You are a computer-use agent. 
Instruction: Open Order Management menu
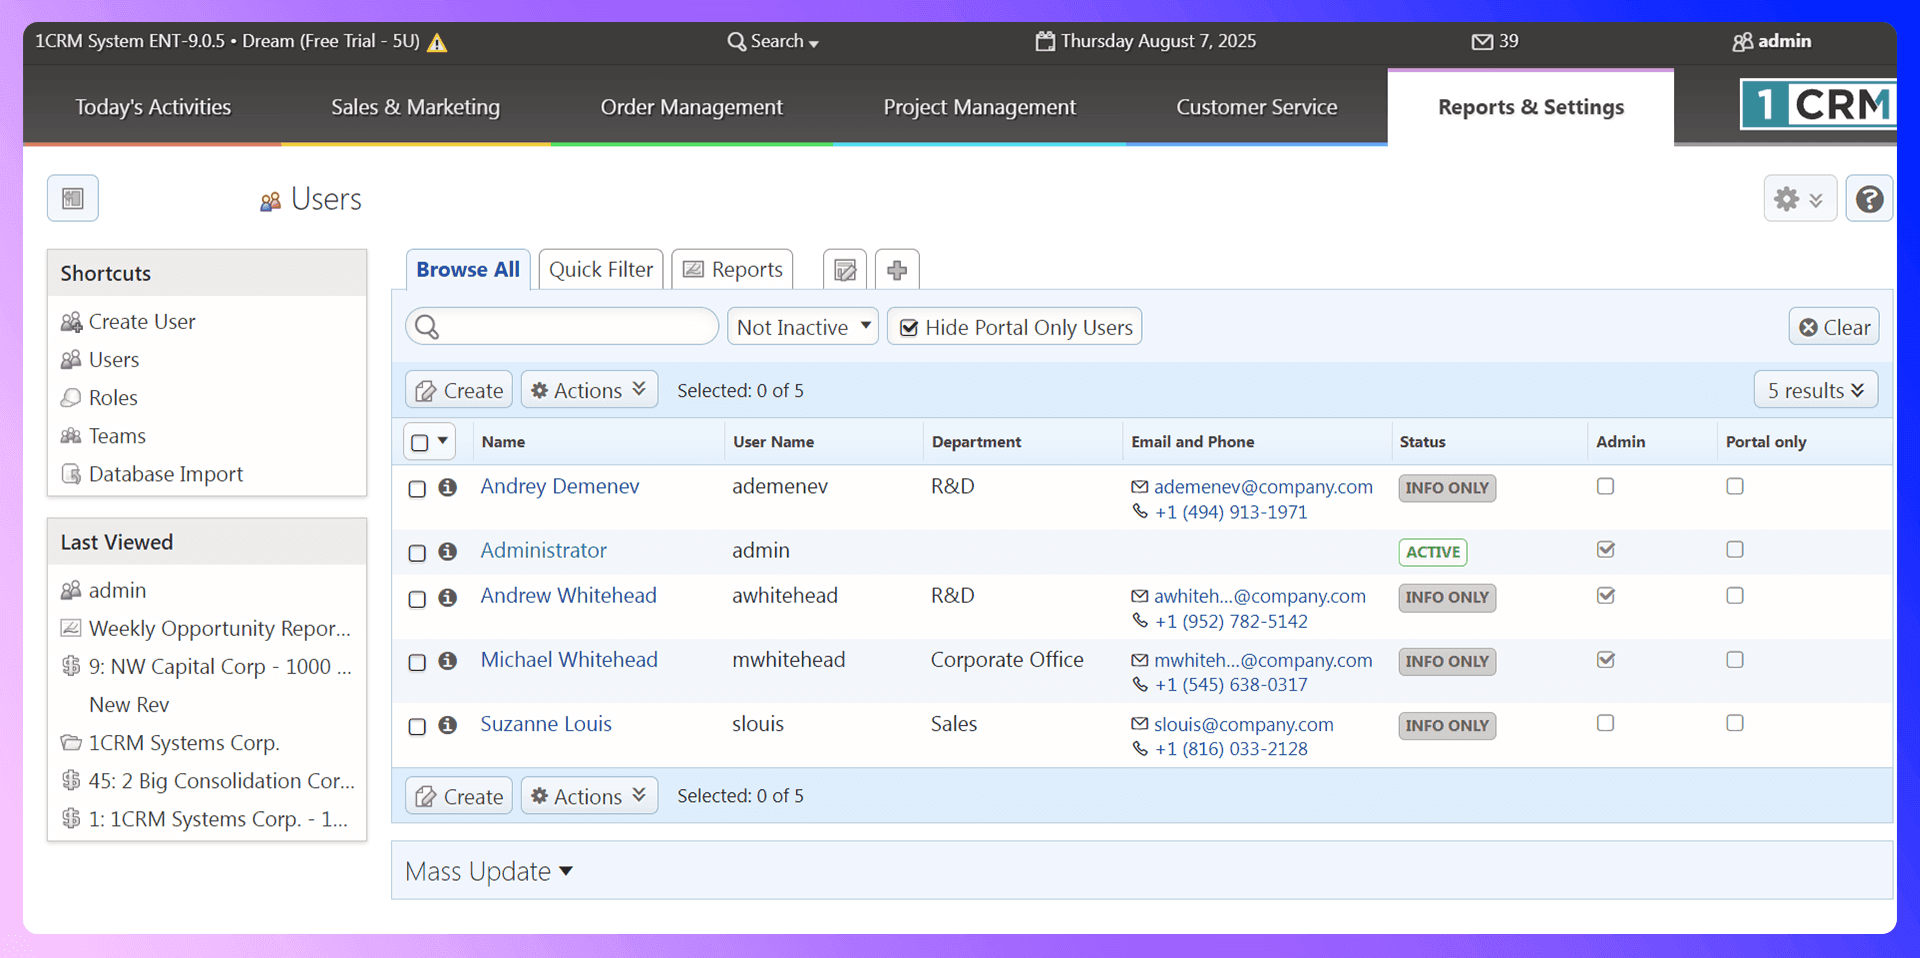692,107
